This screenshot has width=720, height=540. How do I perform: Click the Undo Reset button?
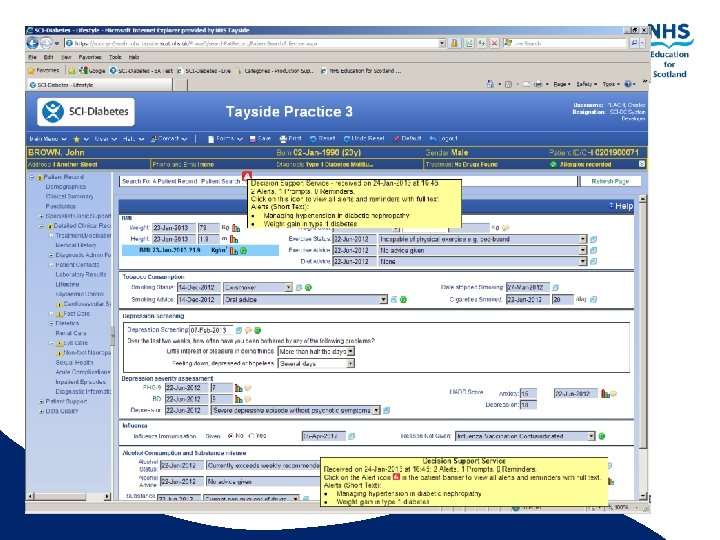(364, 139)
